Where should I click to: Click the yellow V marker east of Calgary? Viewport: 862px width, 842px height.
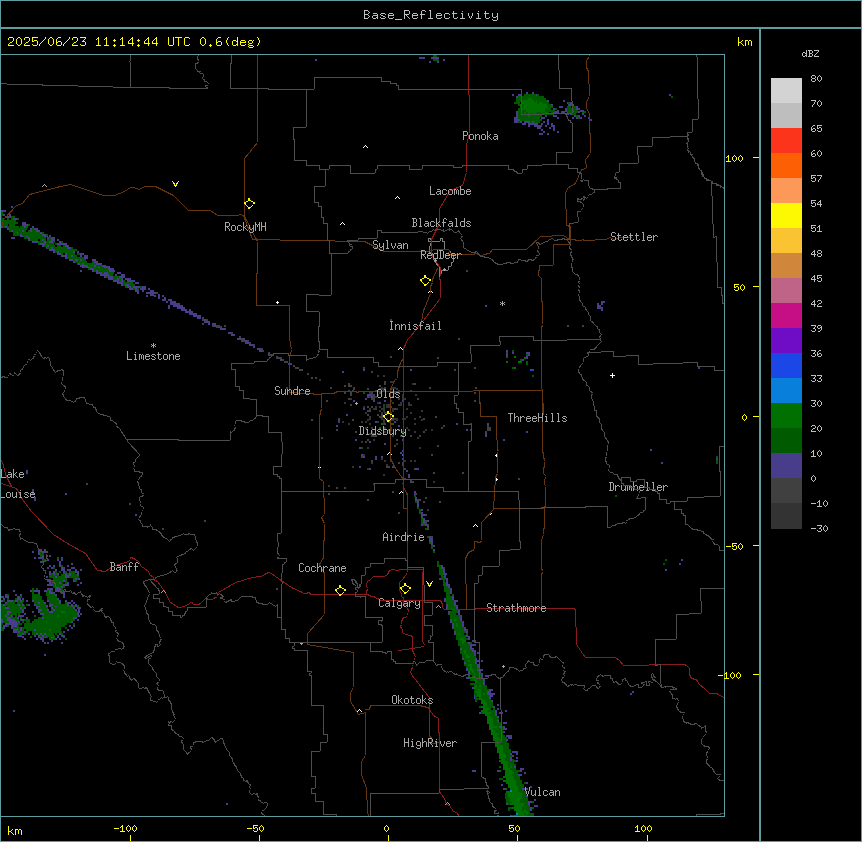[x=429, y=584]
